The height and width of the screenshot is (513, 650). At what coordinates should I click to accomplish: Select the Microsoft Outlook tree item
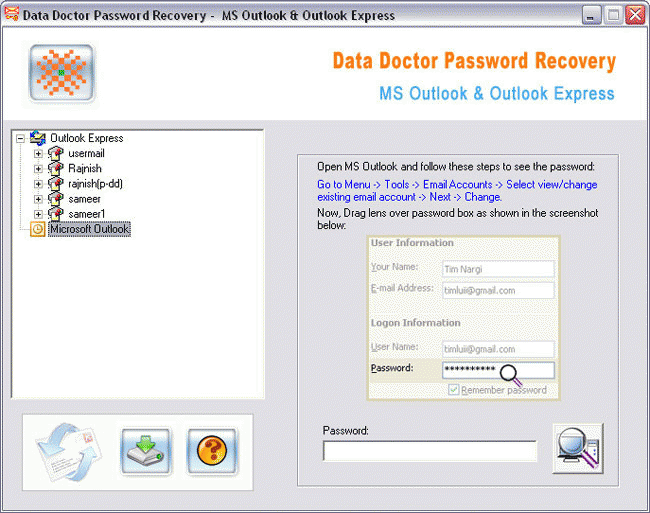click(x=90, y=229)
